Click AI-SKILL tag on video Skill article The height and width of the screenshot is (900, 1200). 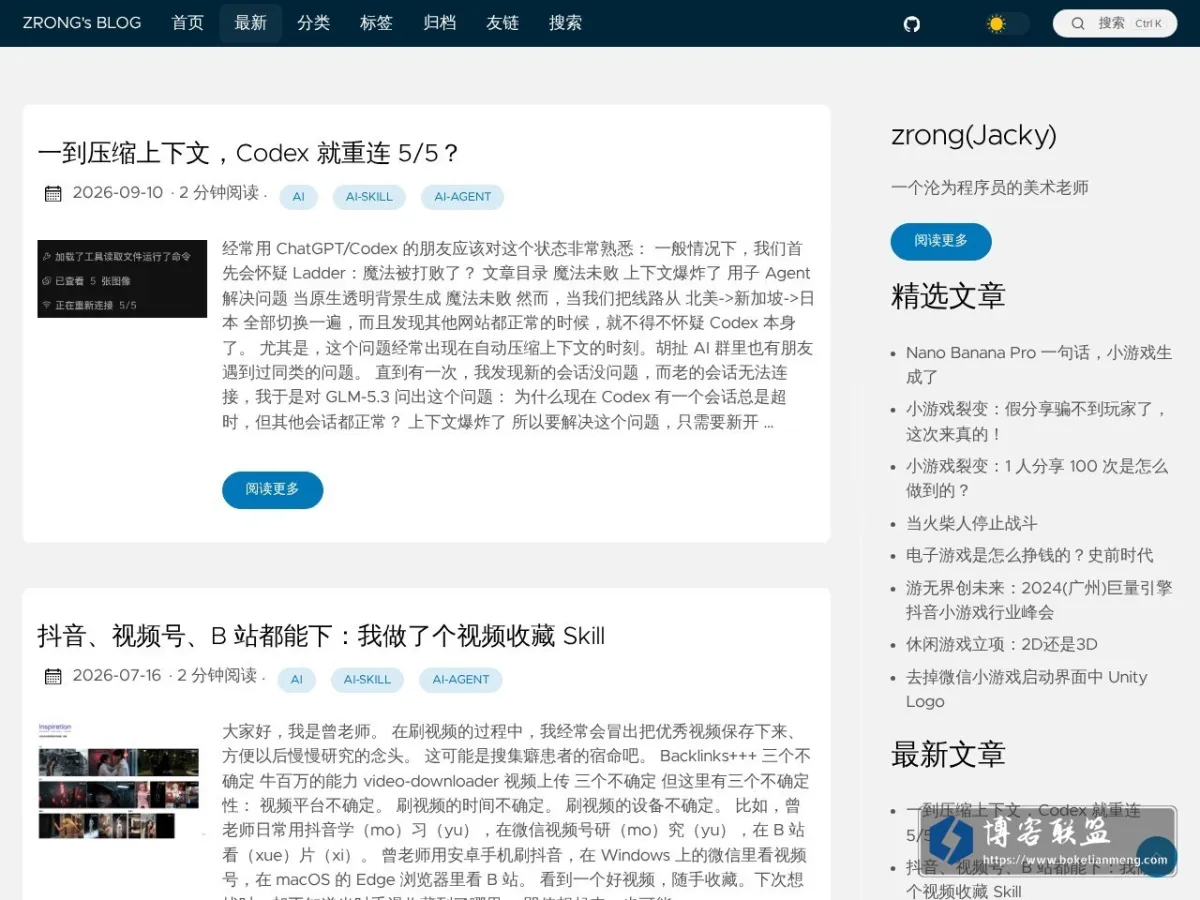(x=367, y=680)
